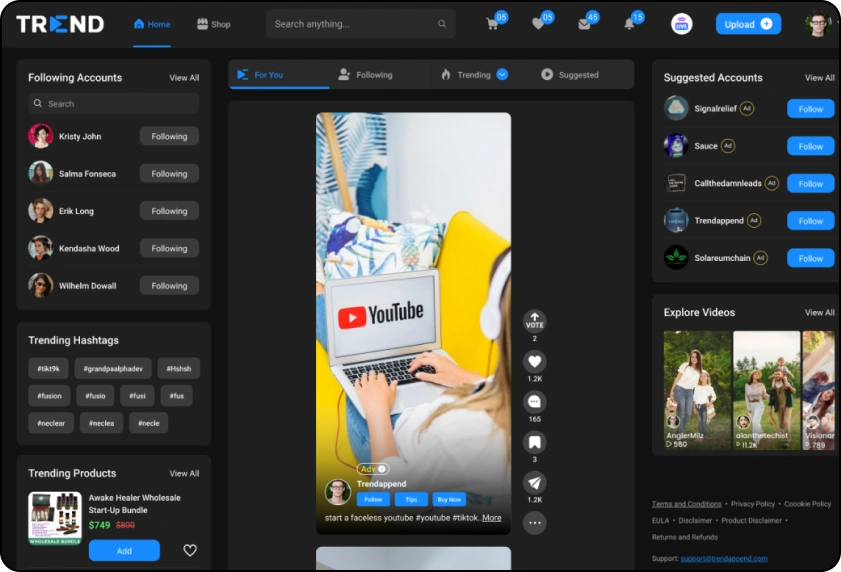Share the video with paper plane icon

tap(535, 482)
